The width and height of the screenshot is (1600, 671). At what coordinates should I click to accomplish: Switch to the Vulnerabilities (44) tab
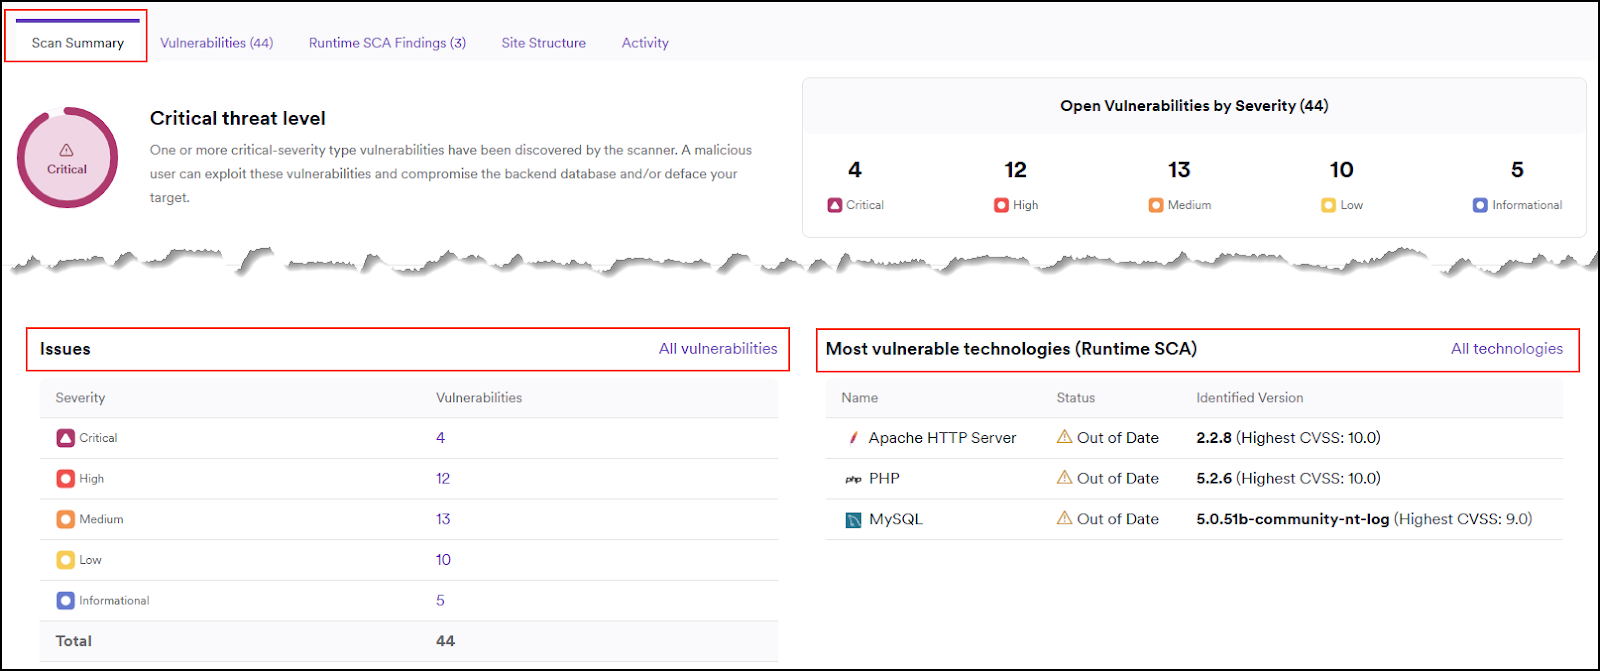216,43
